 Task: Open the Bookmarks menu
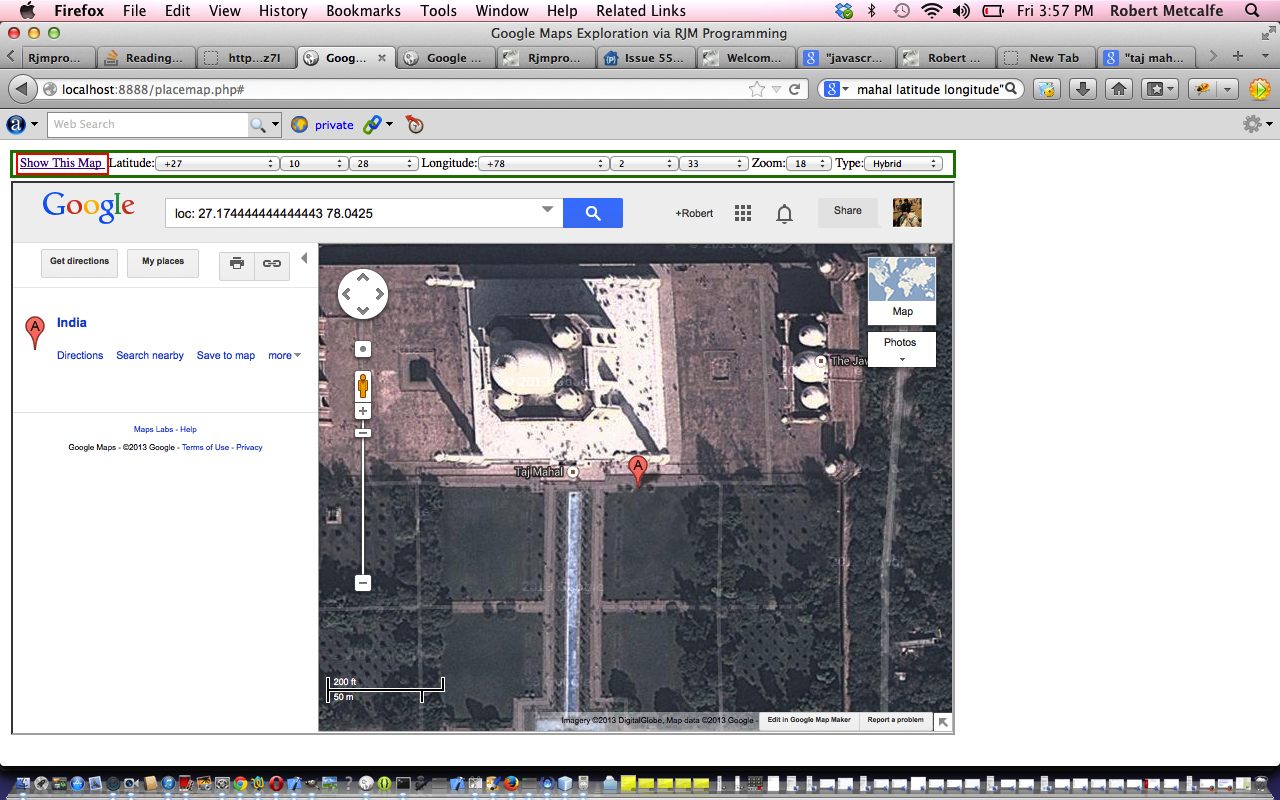(x=363, y=11)
